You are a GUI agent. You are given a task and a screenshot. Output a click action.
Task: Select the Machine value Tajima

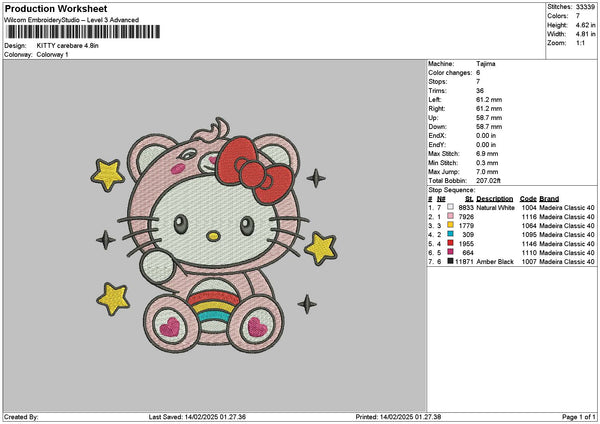coord(486,64)
